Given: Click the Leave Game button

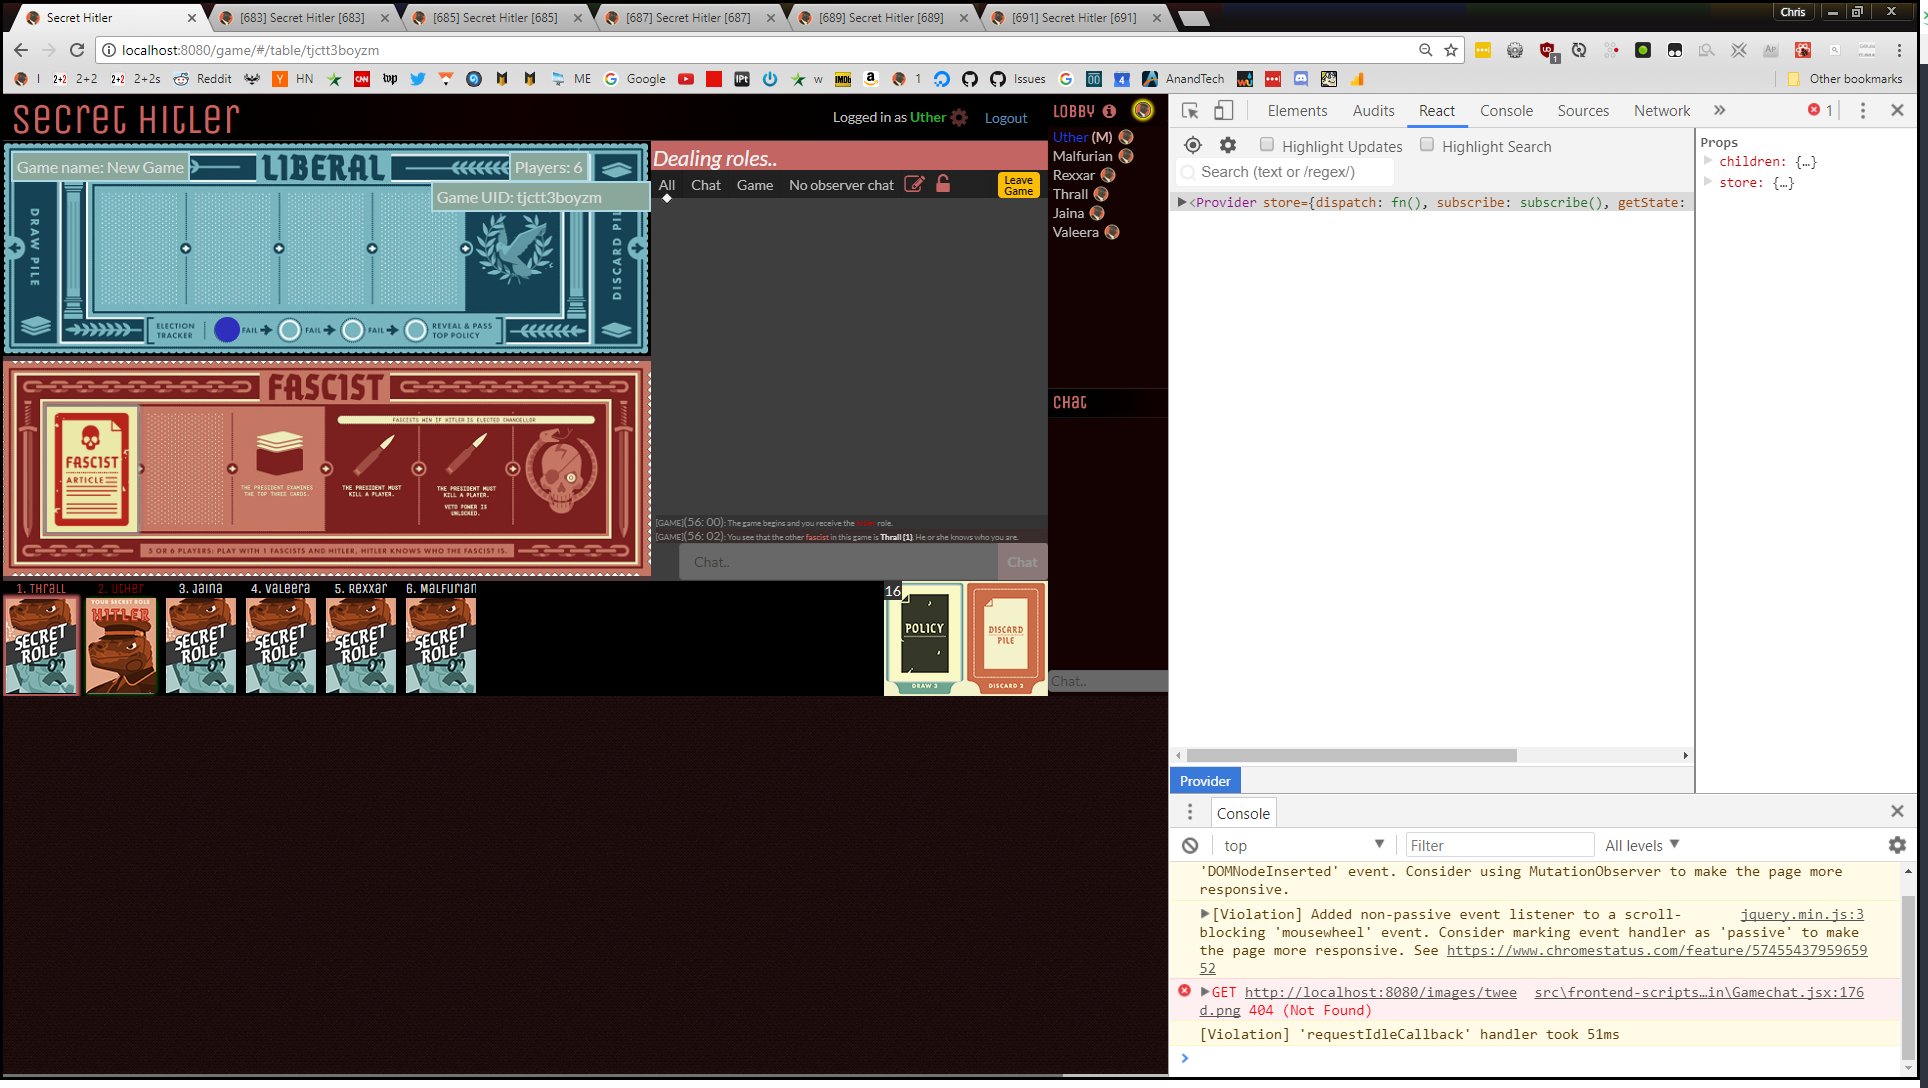Looking at the screenshot, I should (1018, 185).
